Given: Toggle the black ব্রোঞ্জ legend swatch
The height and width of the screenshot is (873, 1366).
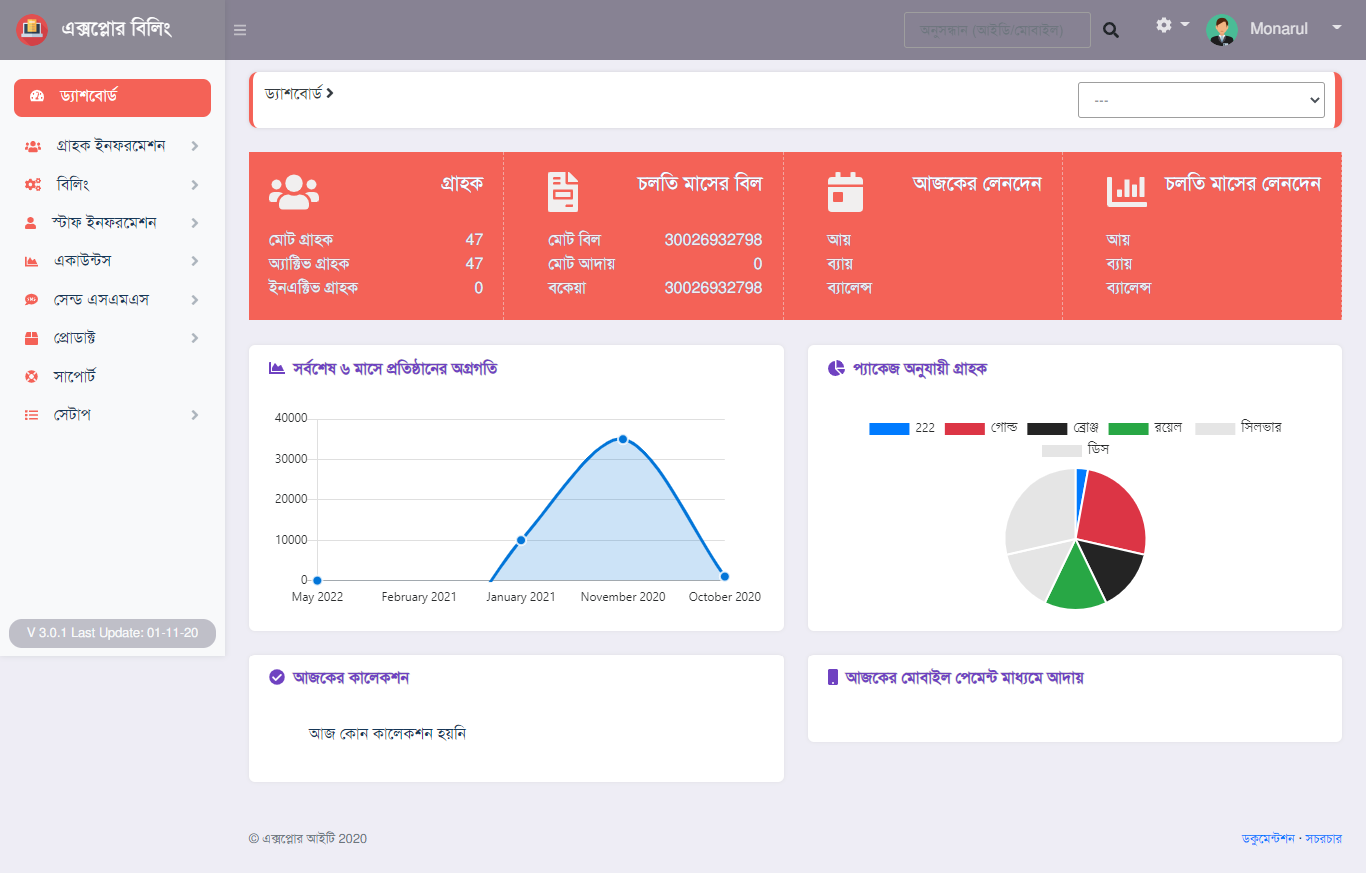Looking at the screenshot, I should point(1047,428).
